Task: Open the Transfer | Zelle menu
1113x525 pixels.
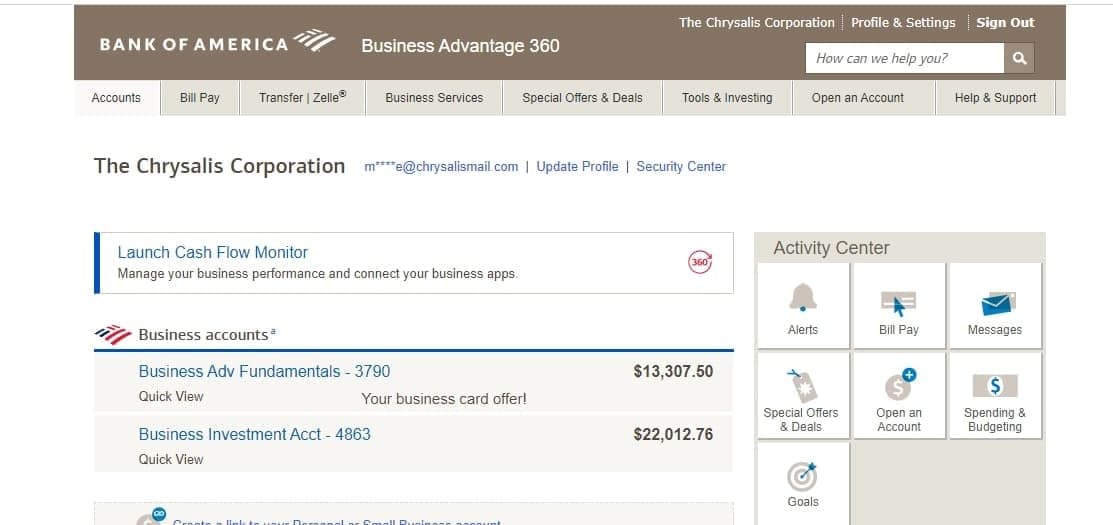Action: click(302, 98)
